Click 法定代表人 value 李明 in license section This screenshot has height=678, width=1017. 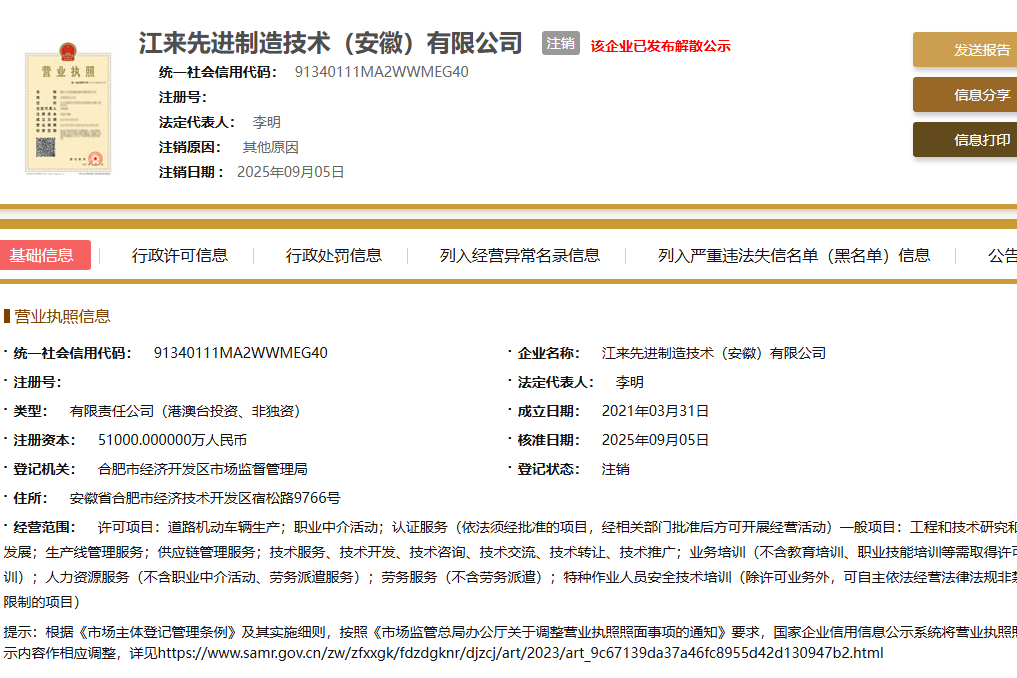pos(630,382)
